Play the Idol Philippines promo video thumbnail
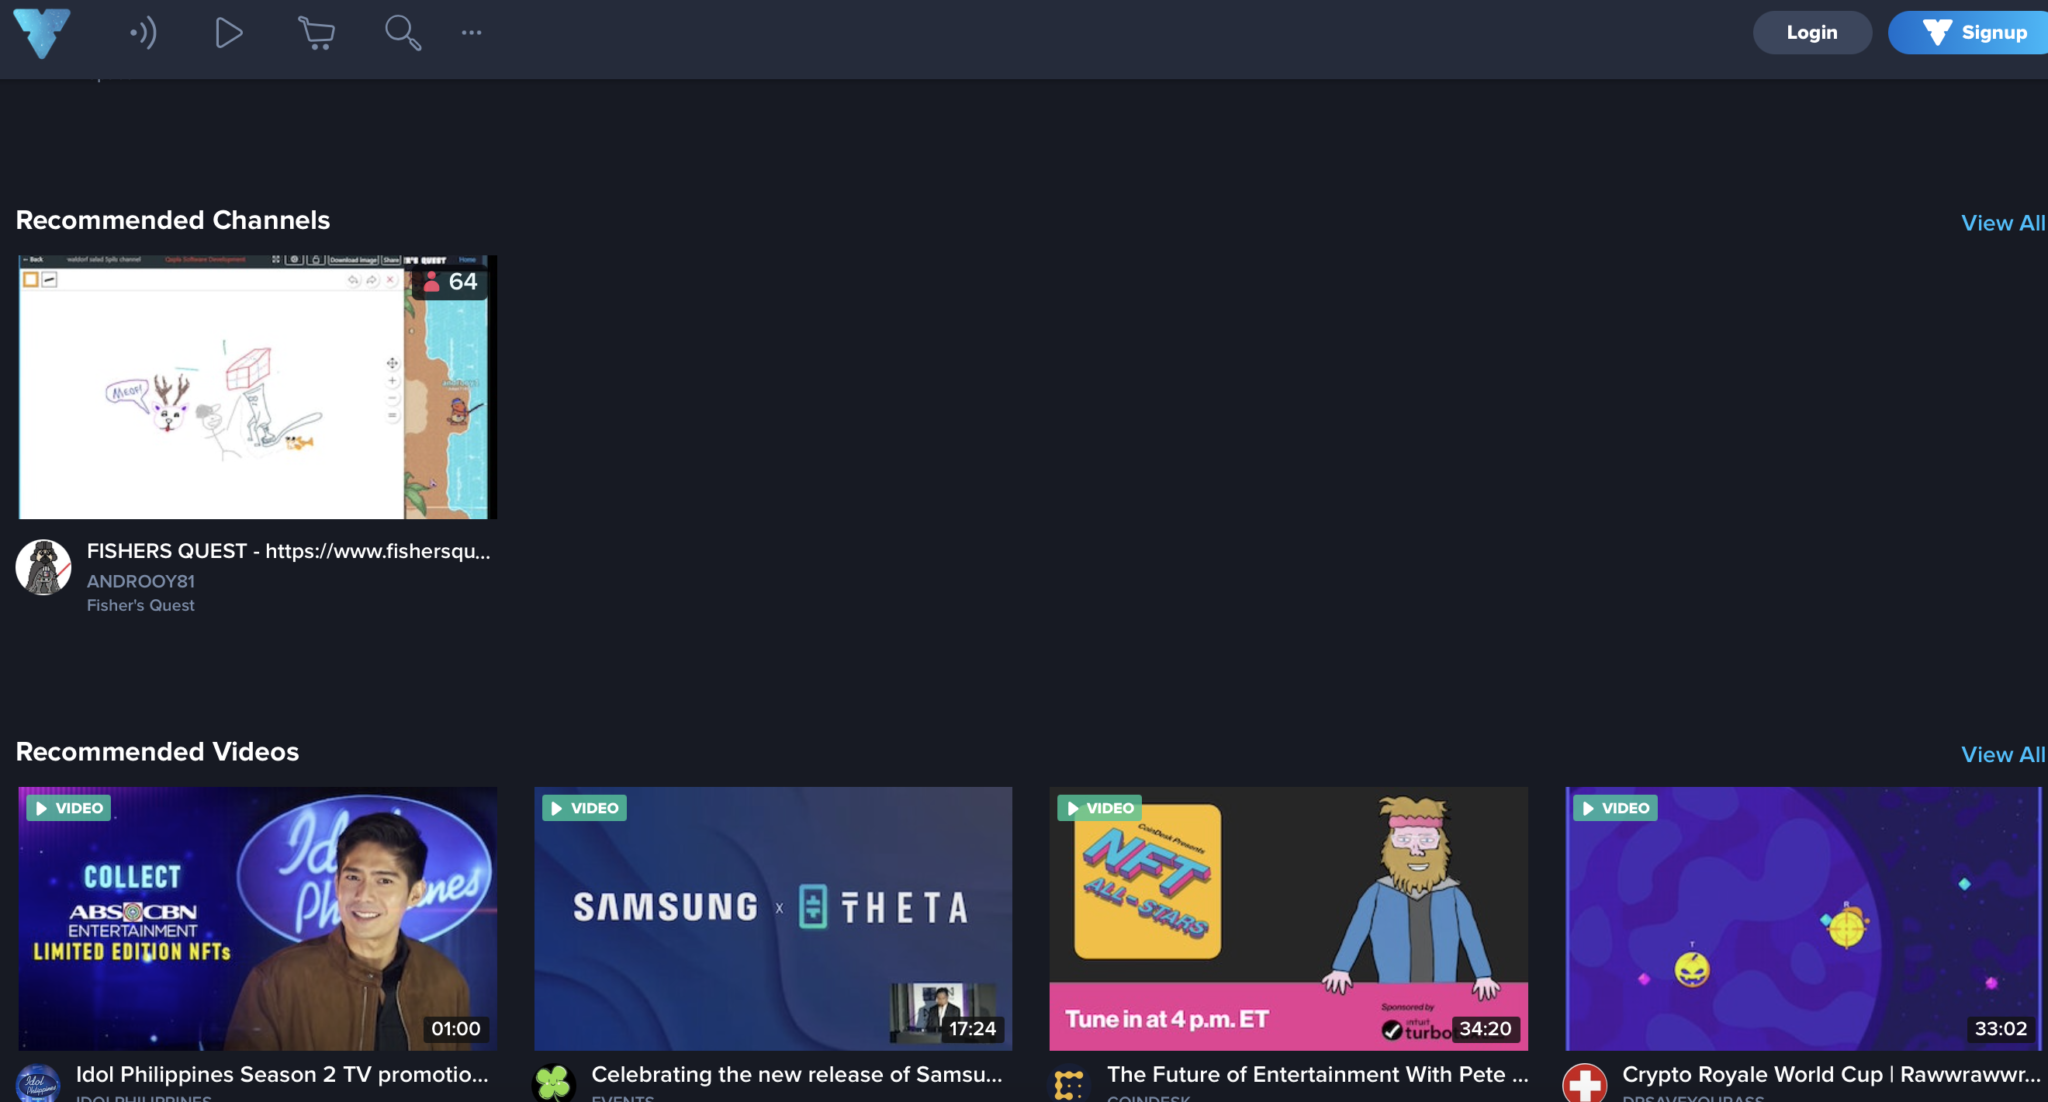The width and height of the screenshot is (2048, 1102). 257,918
